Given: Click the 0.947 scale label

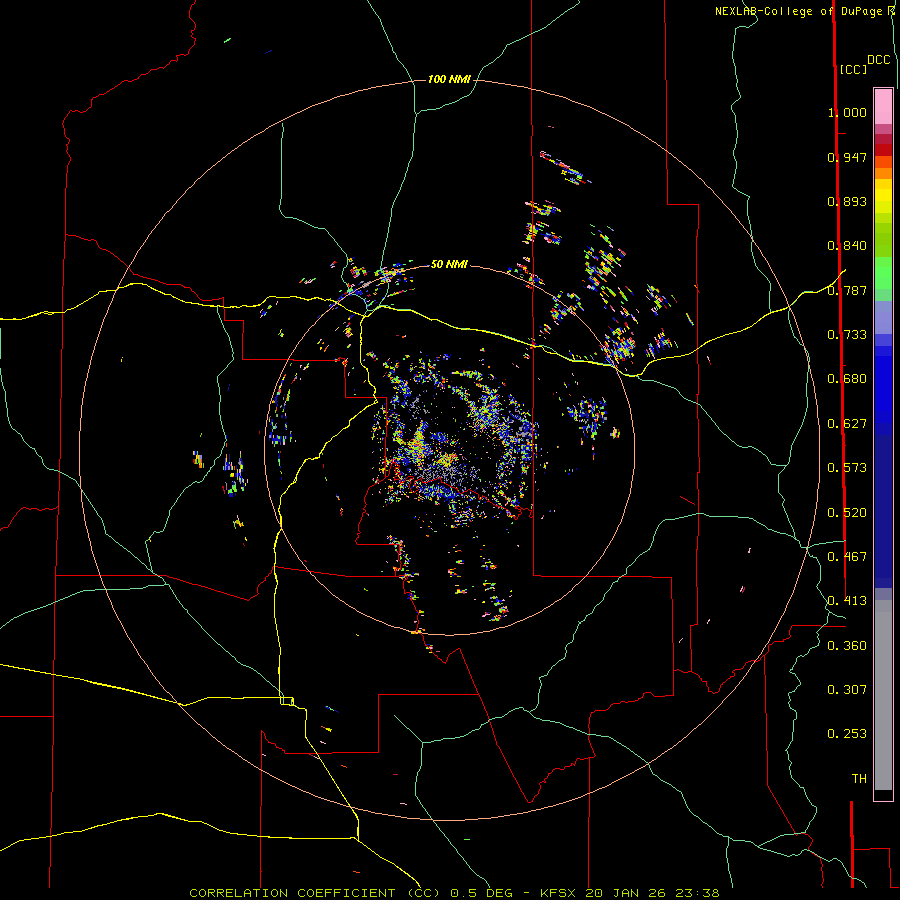Looking at the screenshot, I should click(x=847, y=157).
